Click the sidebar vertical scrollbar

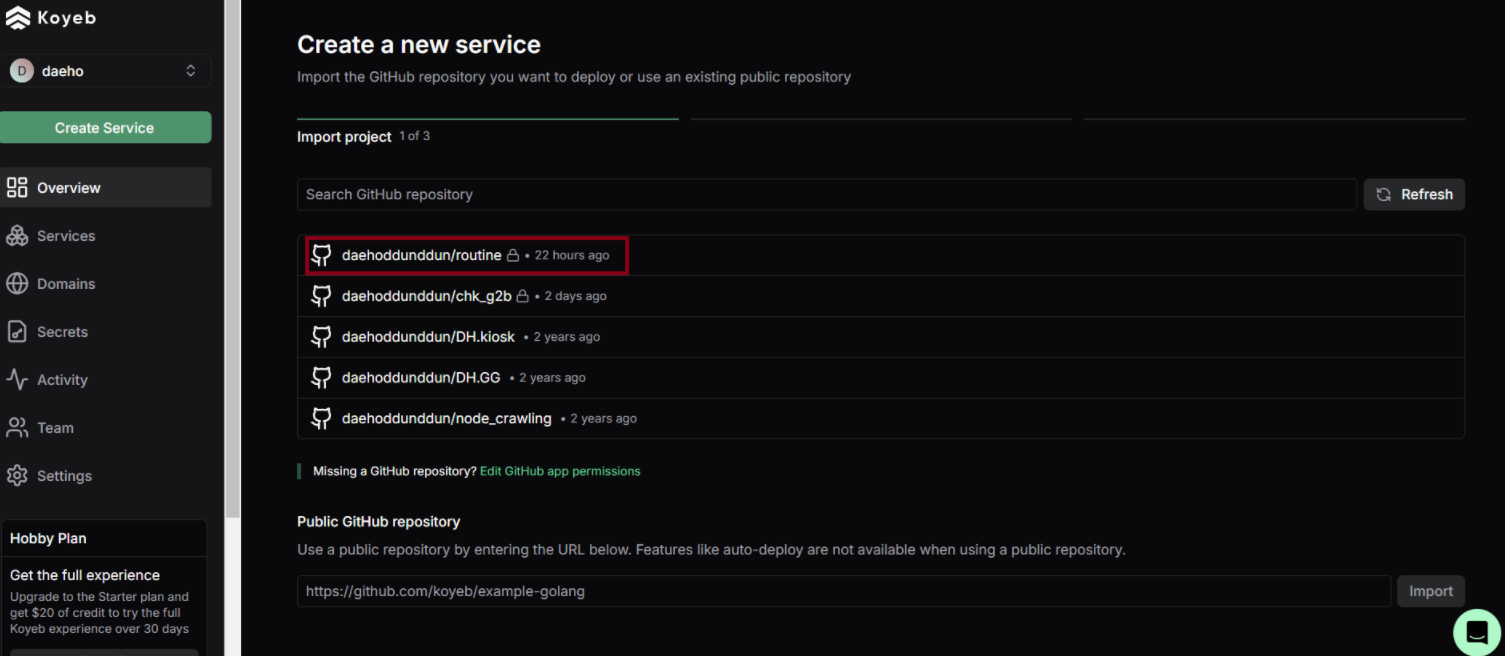coord(232,258)
